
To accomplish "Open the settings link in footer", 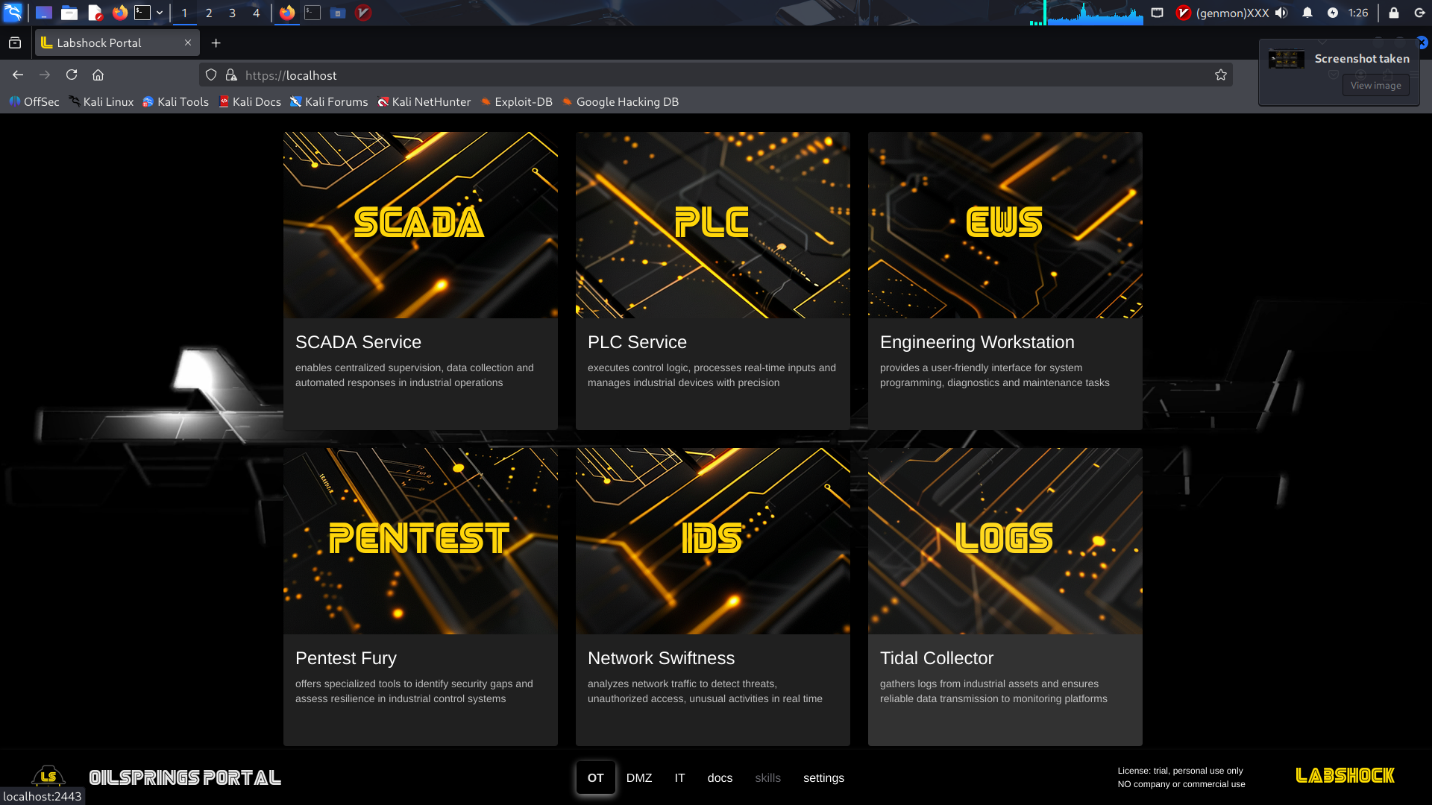I will [823, 778].
